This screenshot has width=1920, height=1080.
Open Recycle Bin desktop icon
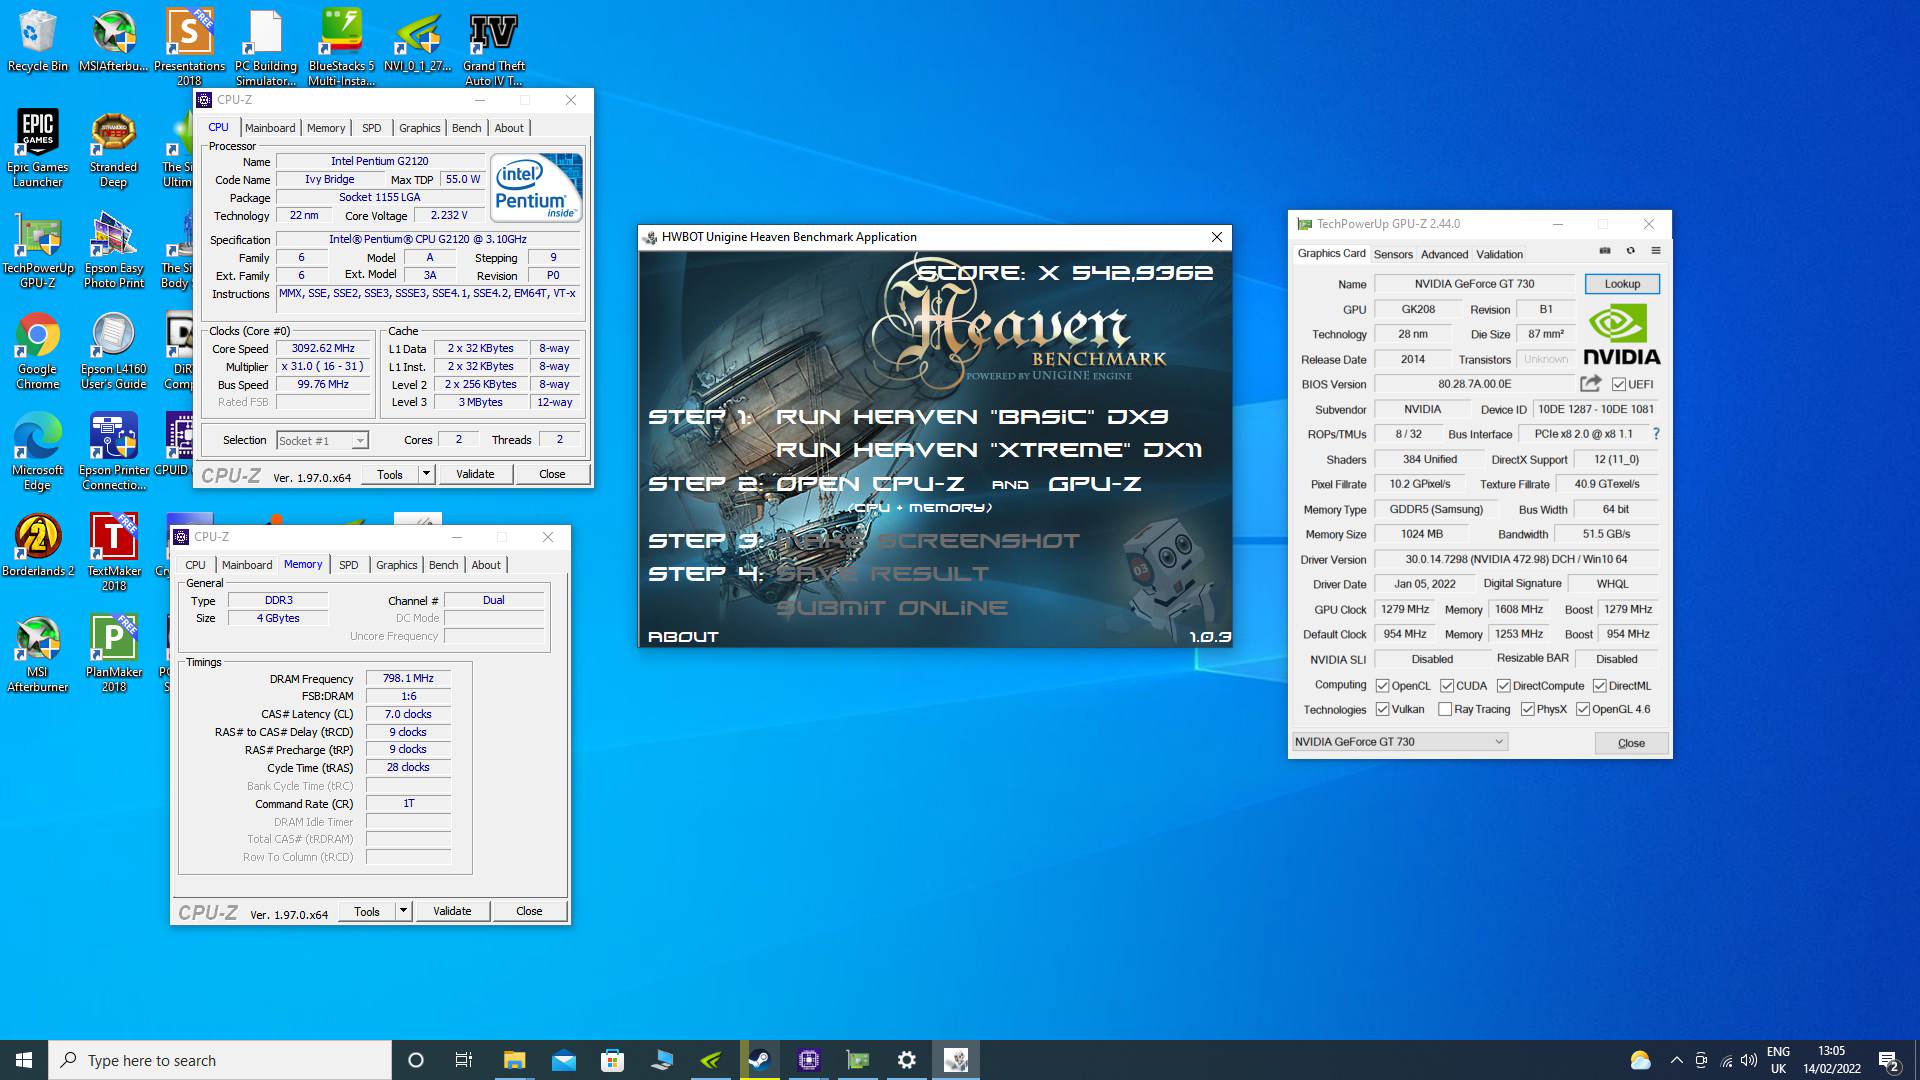click(37, 42)
